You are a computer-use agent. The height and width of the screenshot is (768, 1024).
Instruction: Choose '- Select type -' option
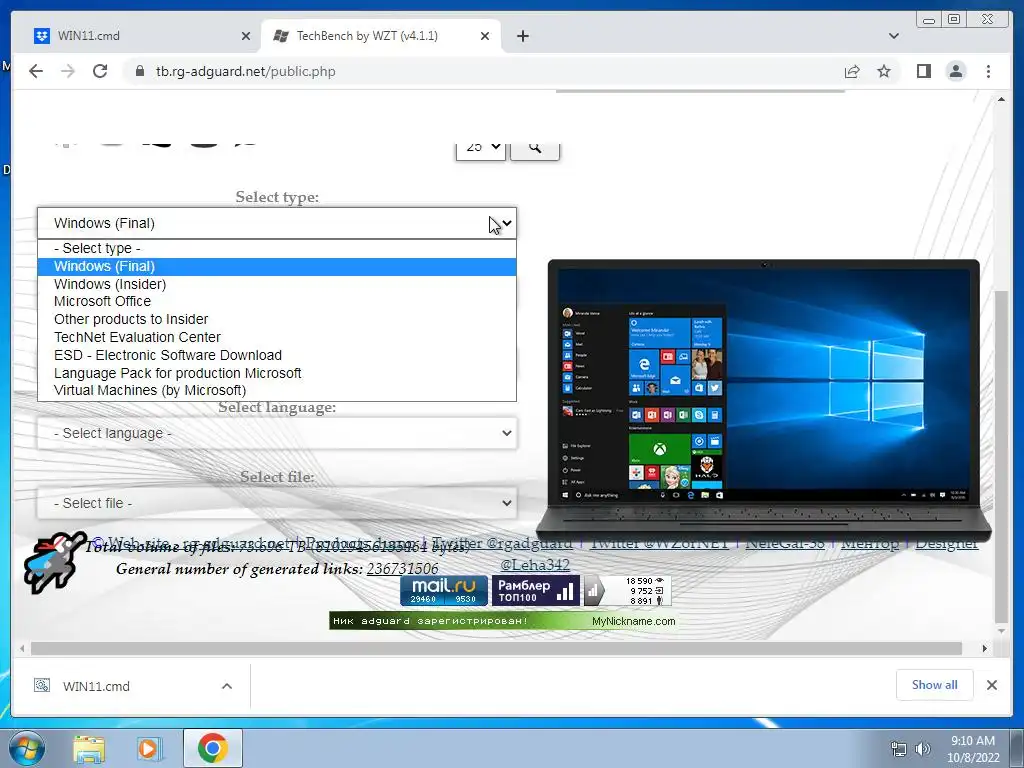tap(277, 248)
